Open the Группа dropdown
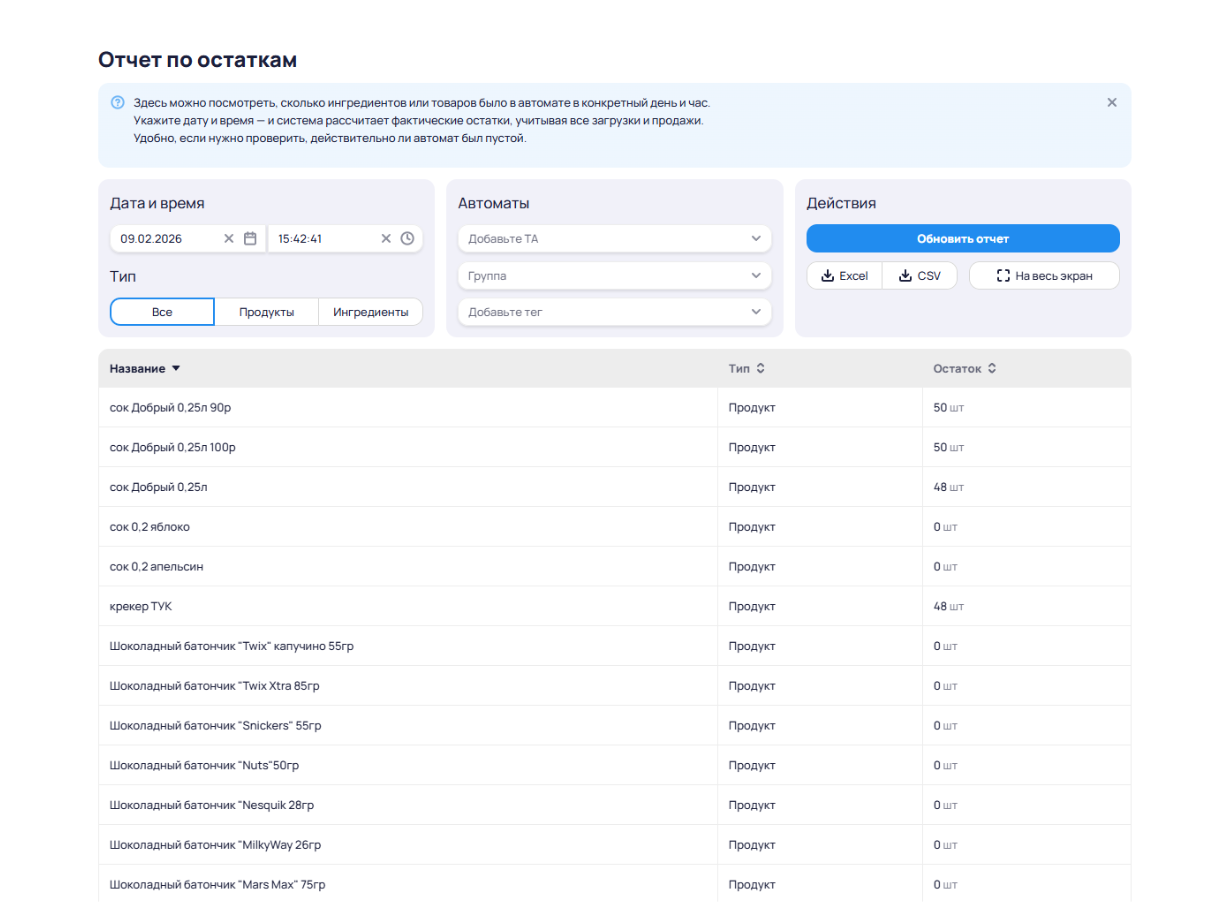Screen dimensions: 1226x916 [x=614, y=276]
